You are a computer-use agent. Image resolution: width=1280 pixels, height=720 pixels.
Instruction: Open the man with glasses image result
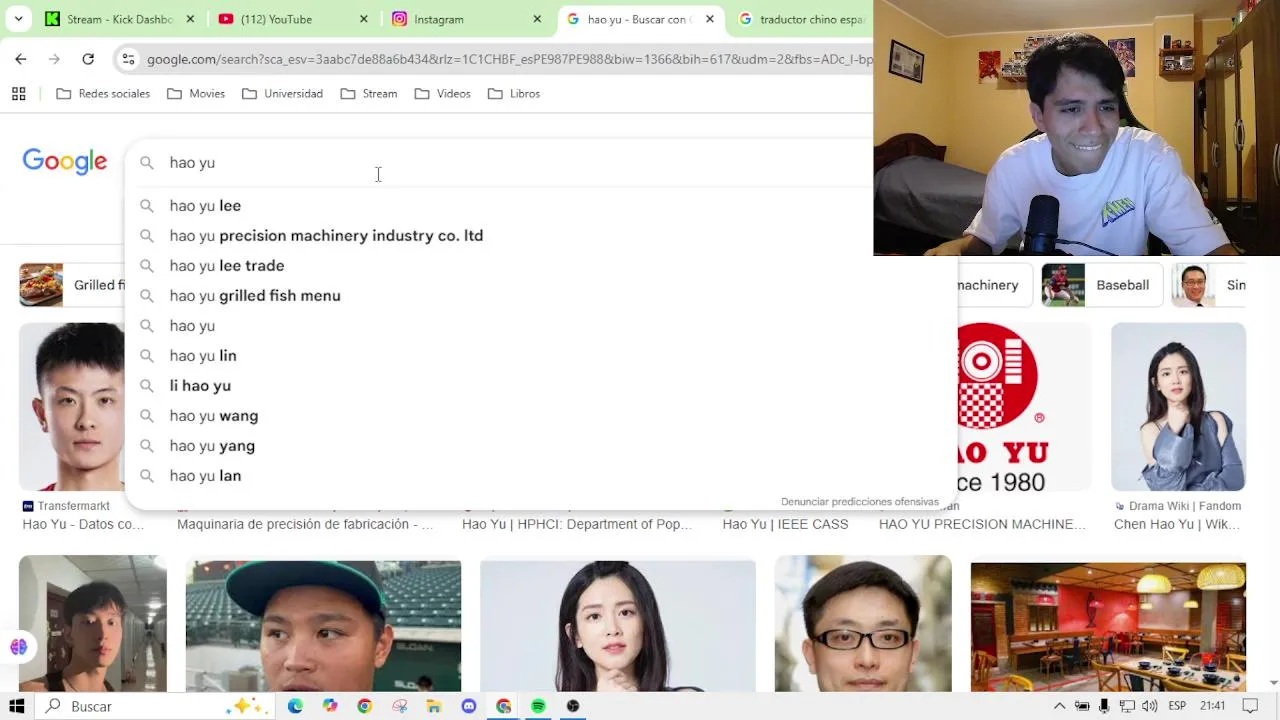863,624
